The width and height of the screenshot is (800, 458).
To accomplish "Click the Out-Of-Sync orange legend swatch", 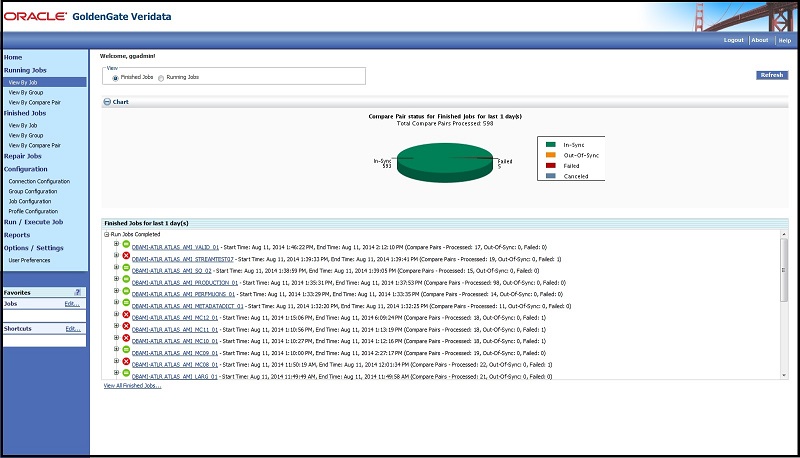I will [x=551, y=155].
